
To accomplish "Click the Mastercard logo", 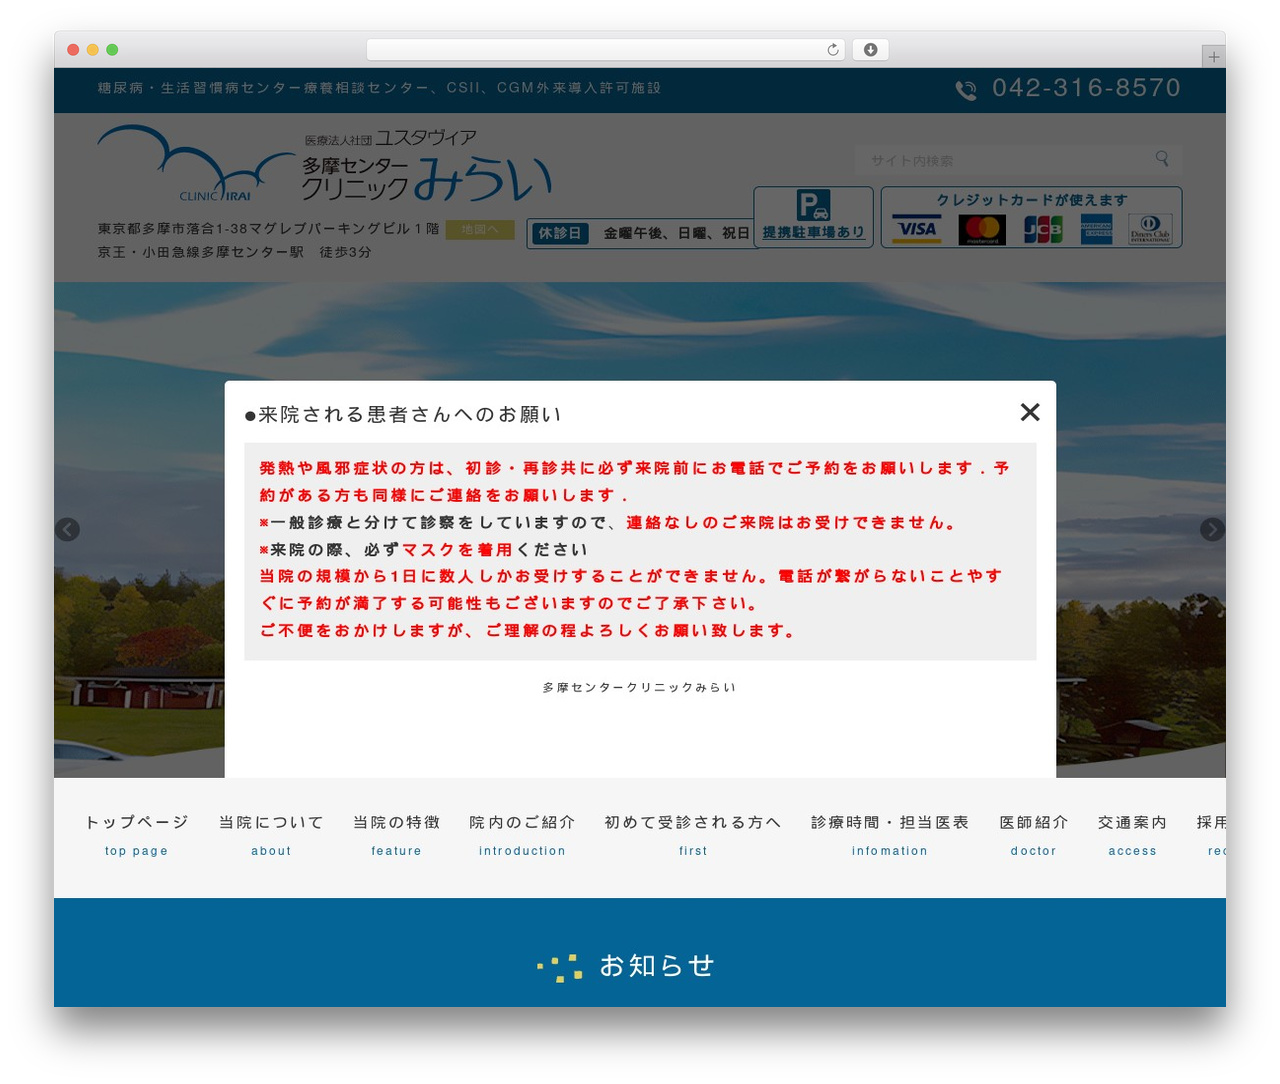I will (982, 229).
